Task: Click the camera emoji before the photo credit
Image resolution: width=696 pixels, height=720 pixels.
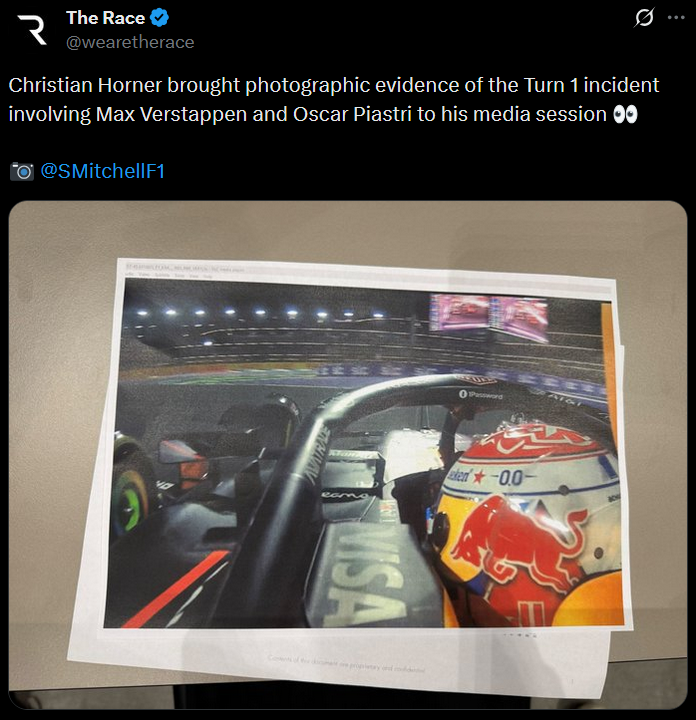Action: click(x=22, y=172)
